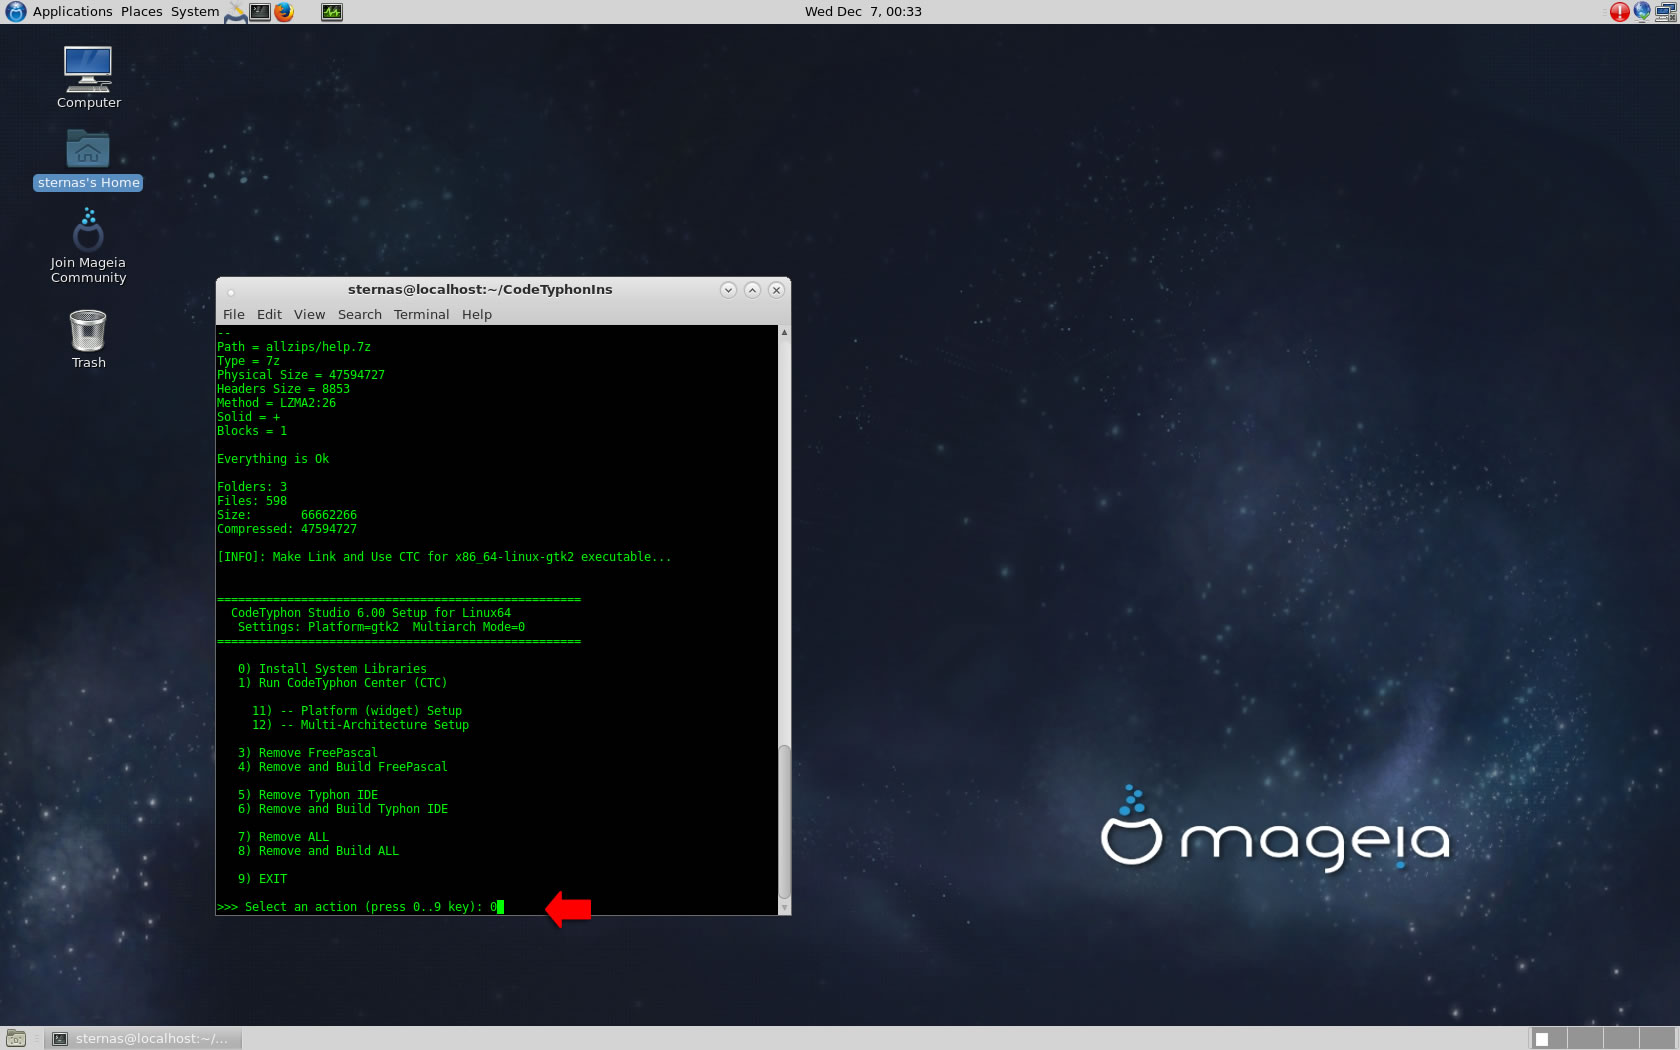Click 'Folders: 3' line
The width and height of the screenshot is (1680, 1050).
pos(252,487)
